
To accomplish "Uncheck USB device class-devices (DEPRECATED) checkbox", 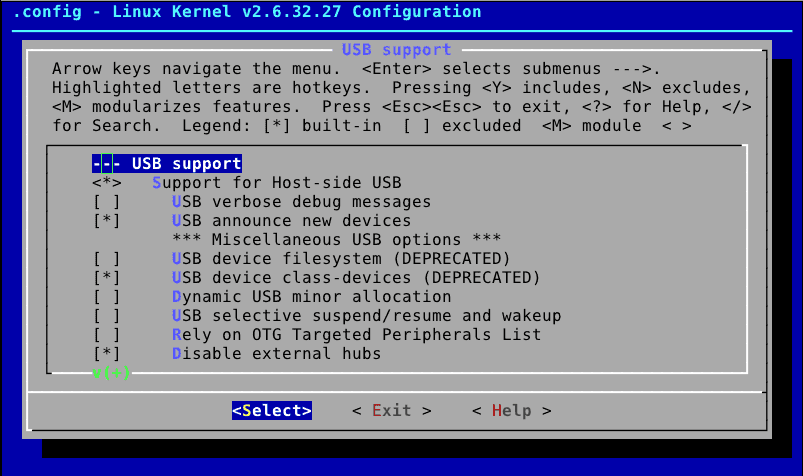I will pos(107,278).
